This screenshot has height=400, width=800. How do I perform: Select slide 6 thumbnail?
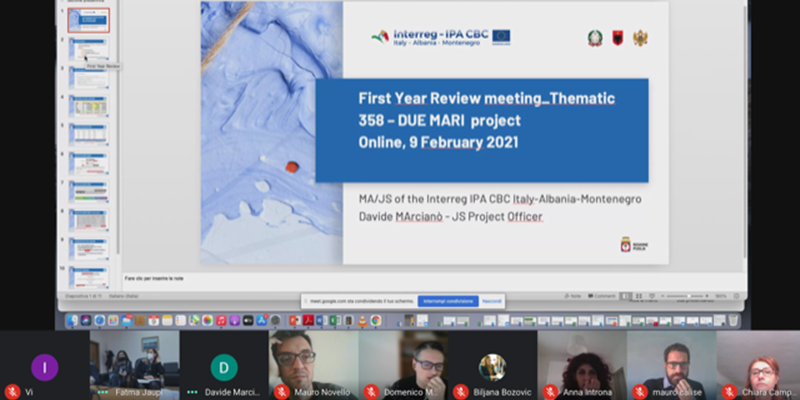(88, 163)
